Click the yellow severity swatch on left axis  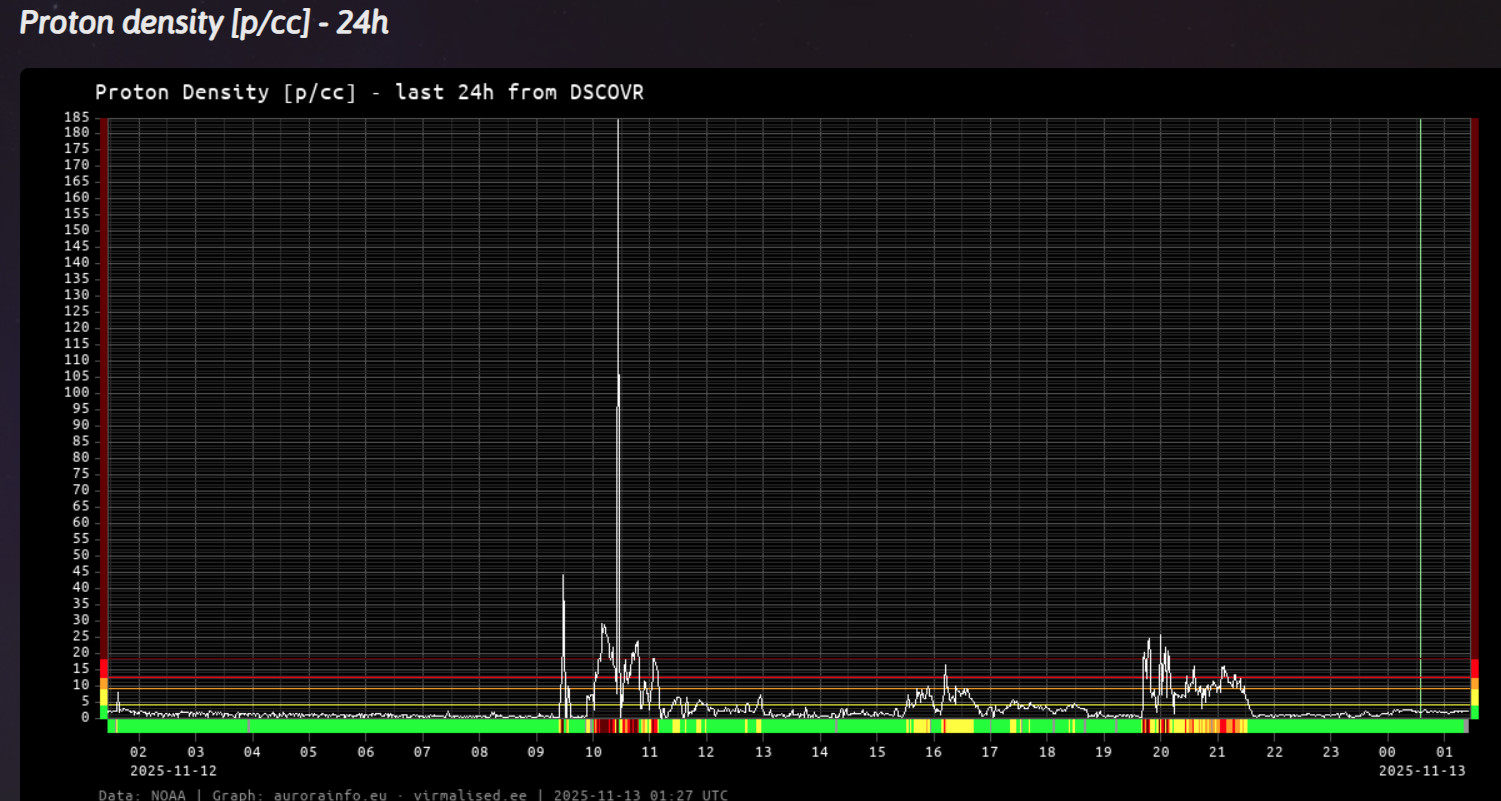[x=103, y=696]
